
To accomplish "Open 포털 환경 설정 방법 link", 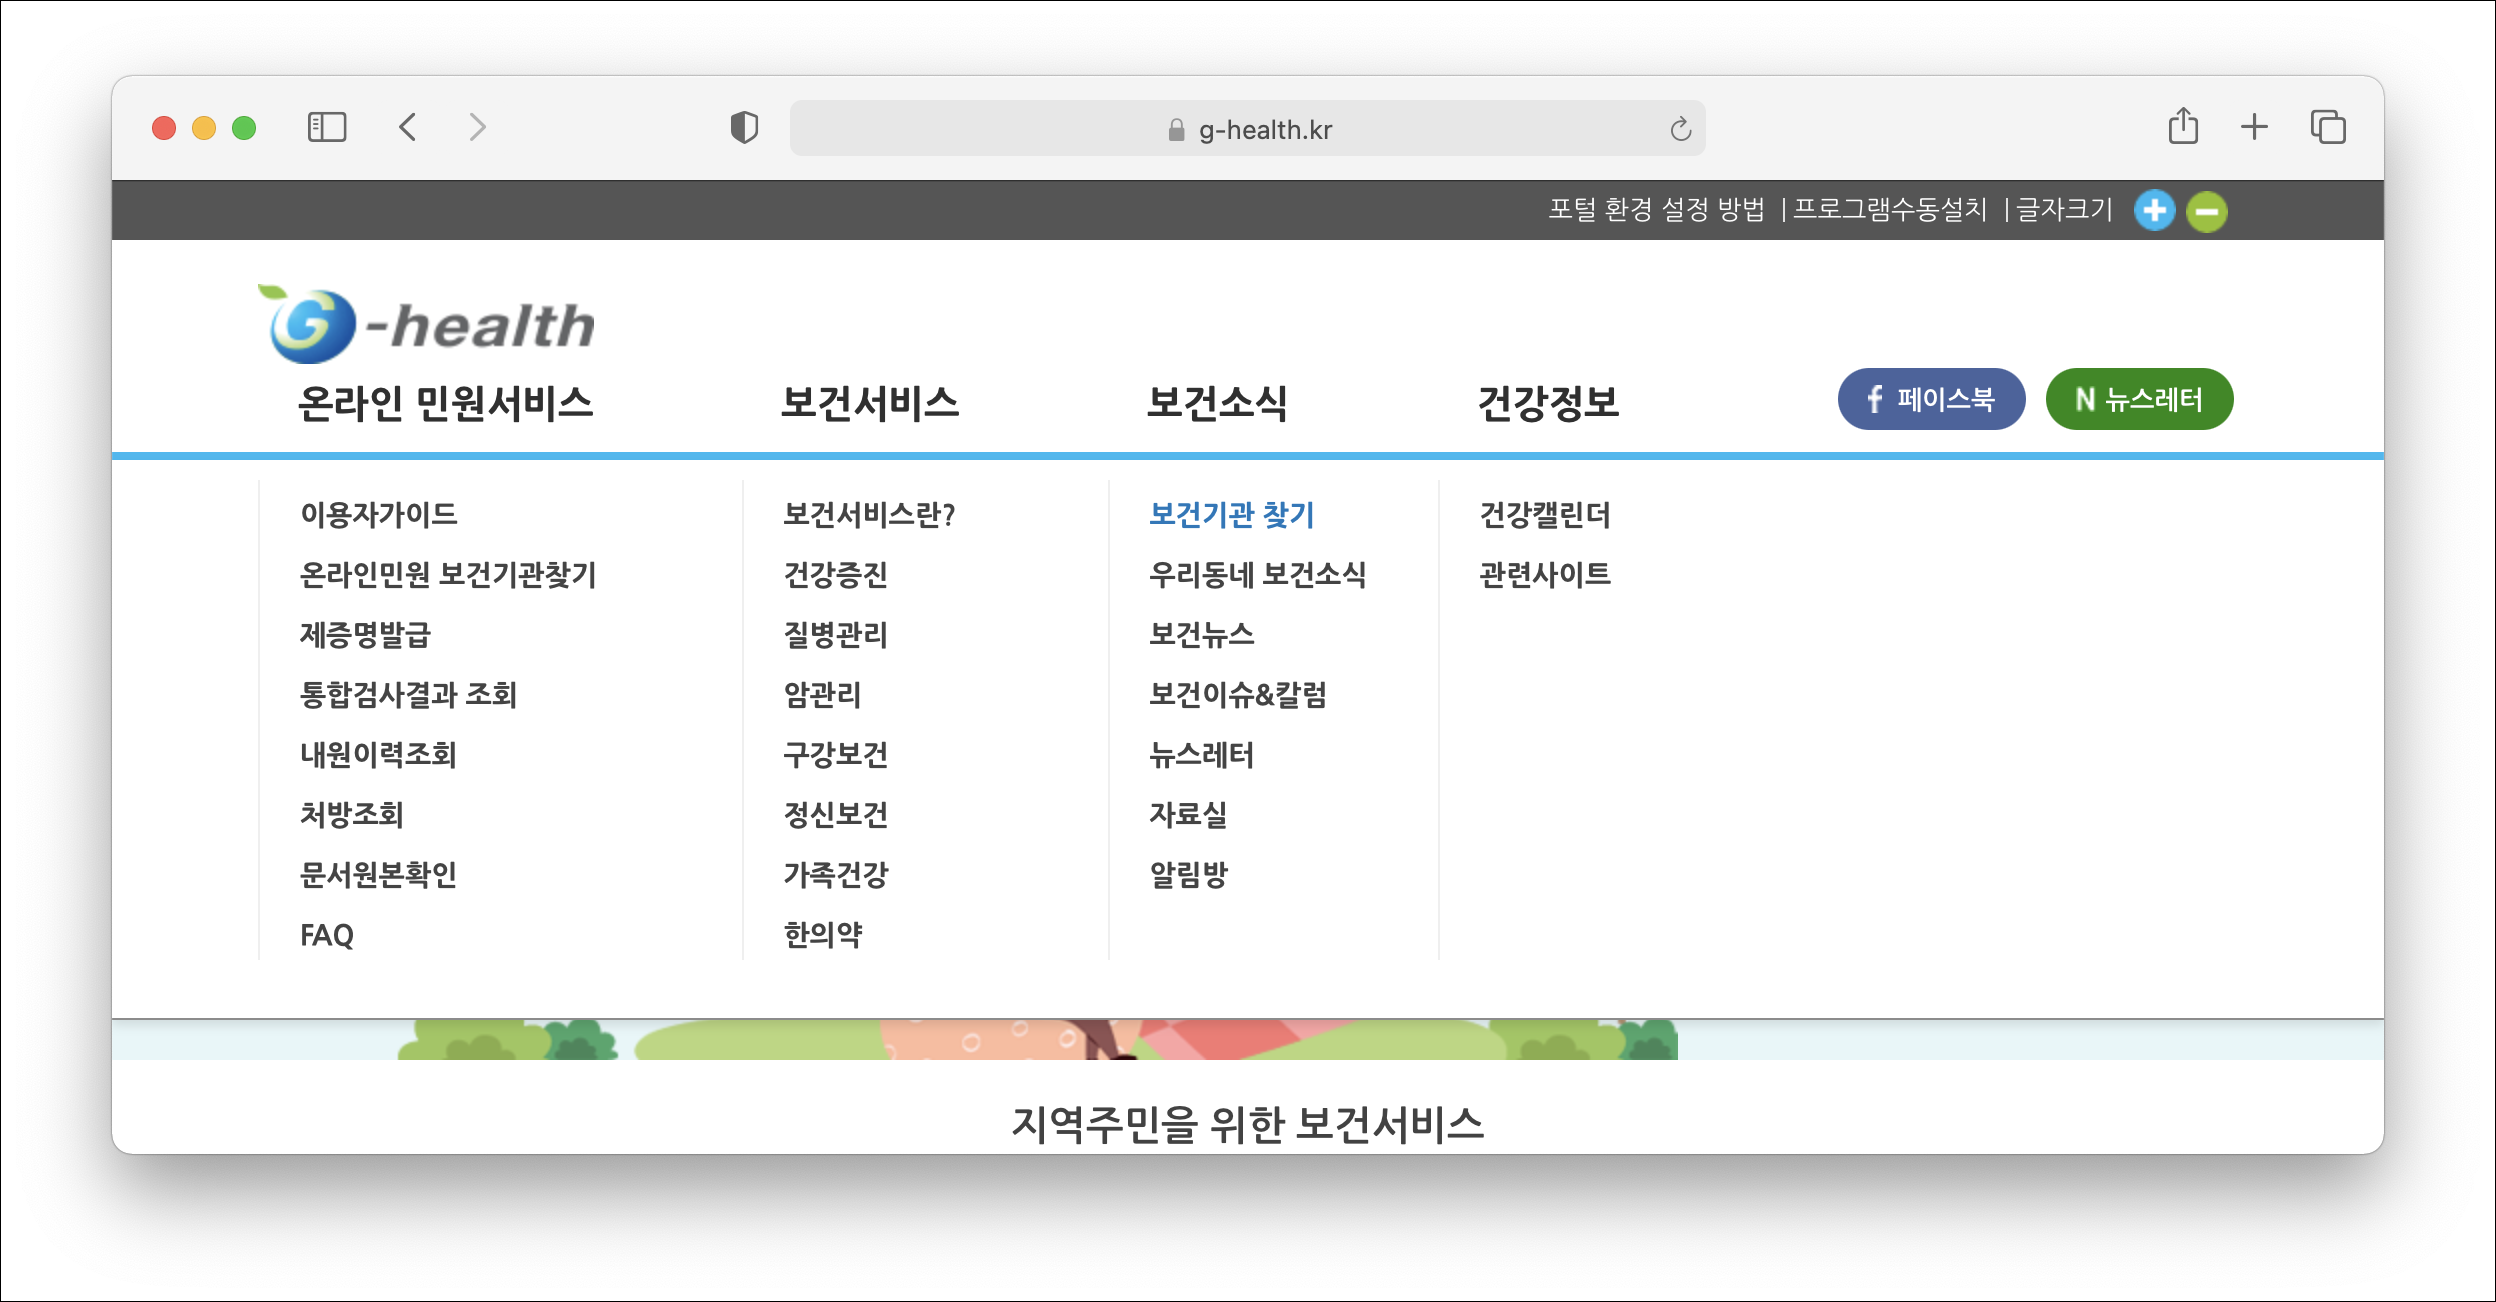I will click(x=1657, y=209).
